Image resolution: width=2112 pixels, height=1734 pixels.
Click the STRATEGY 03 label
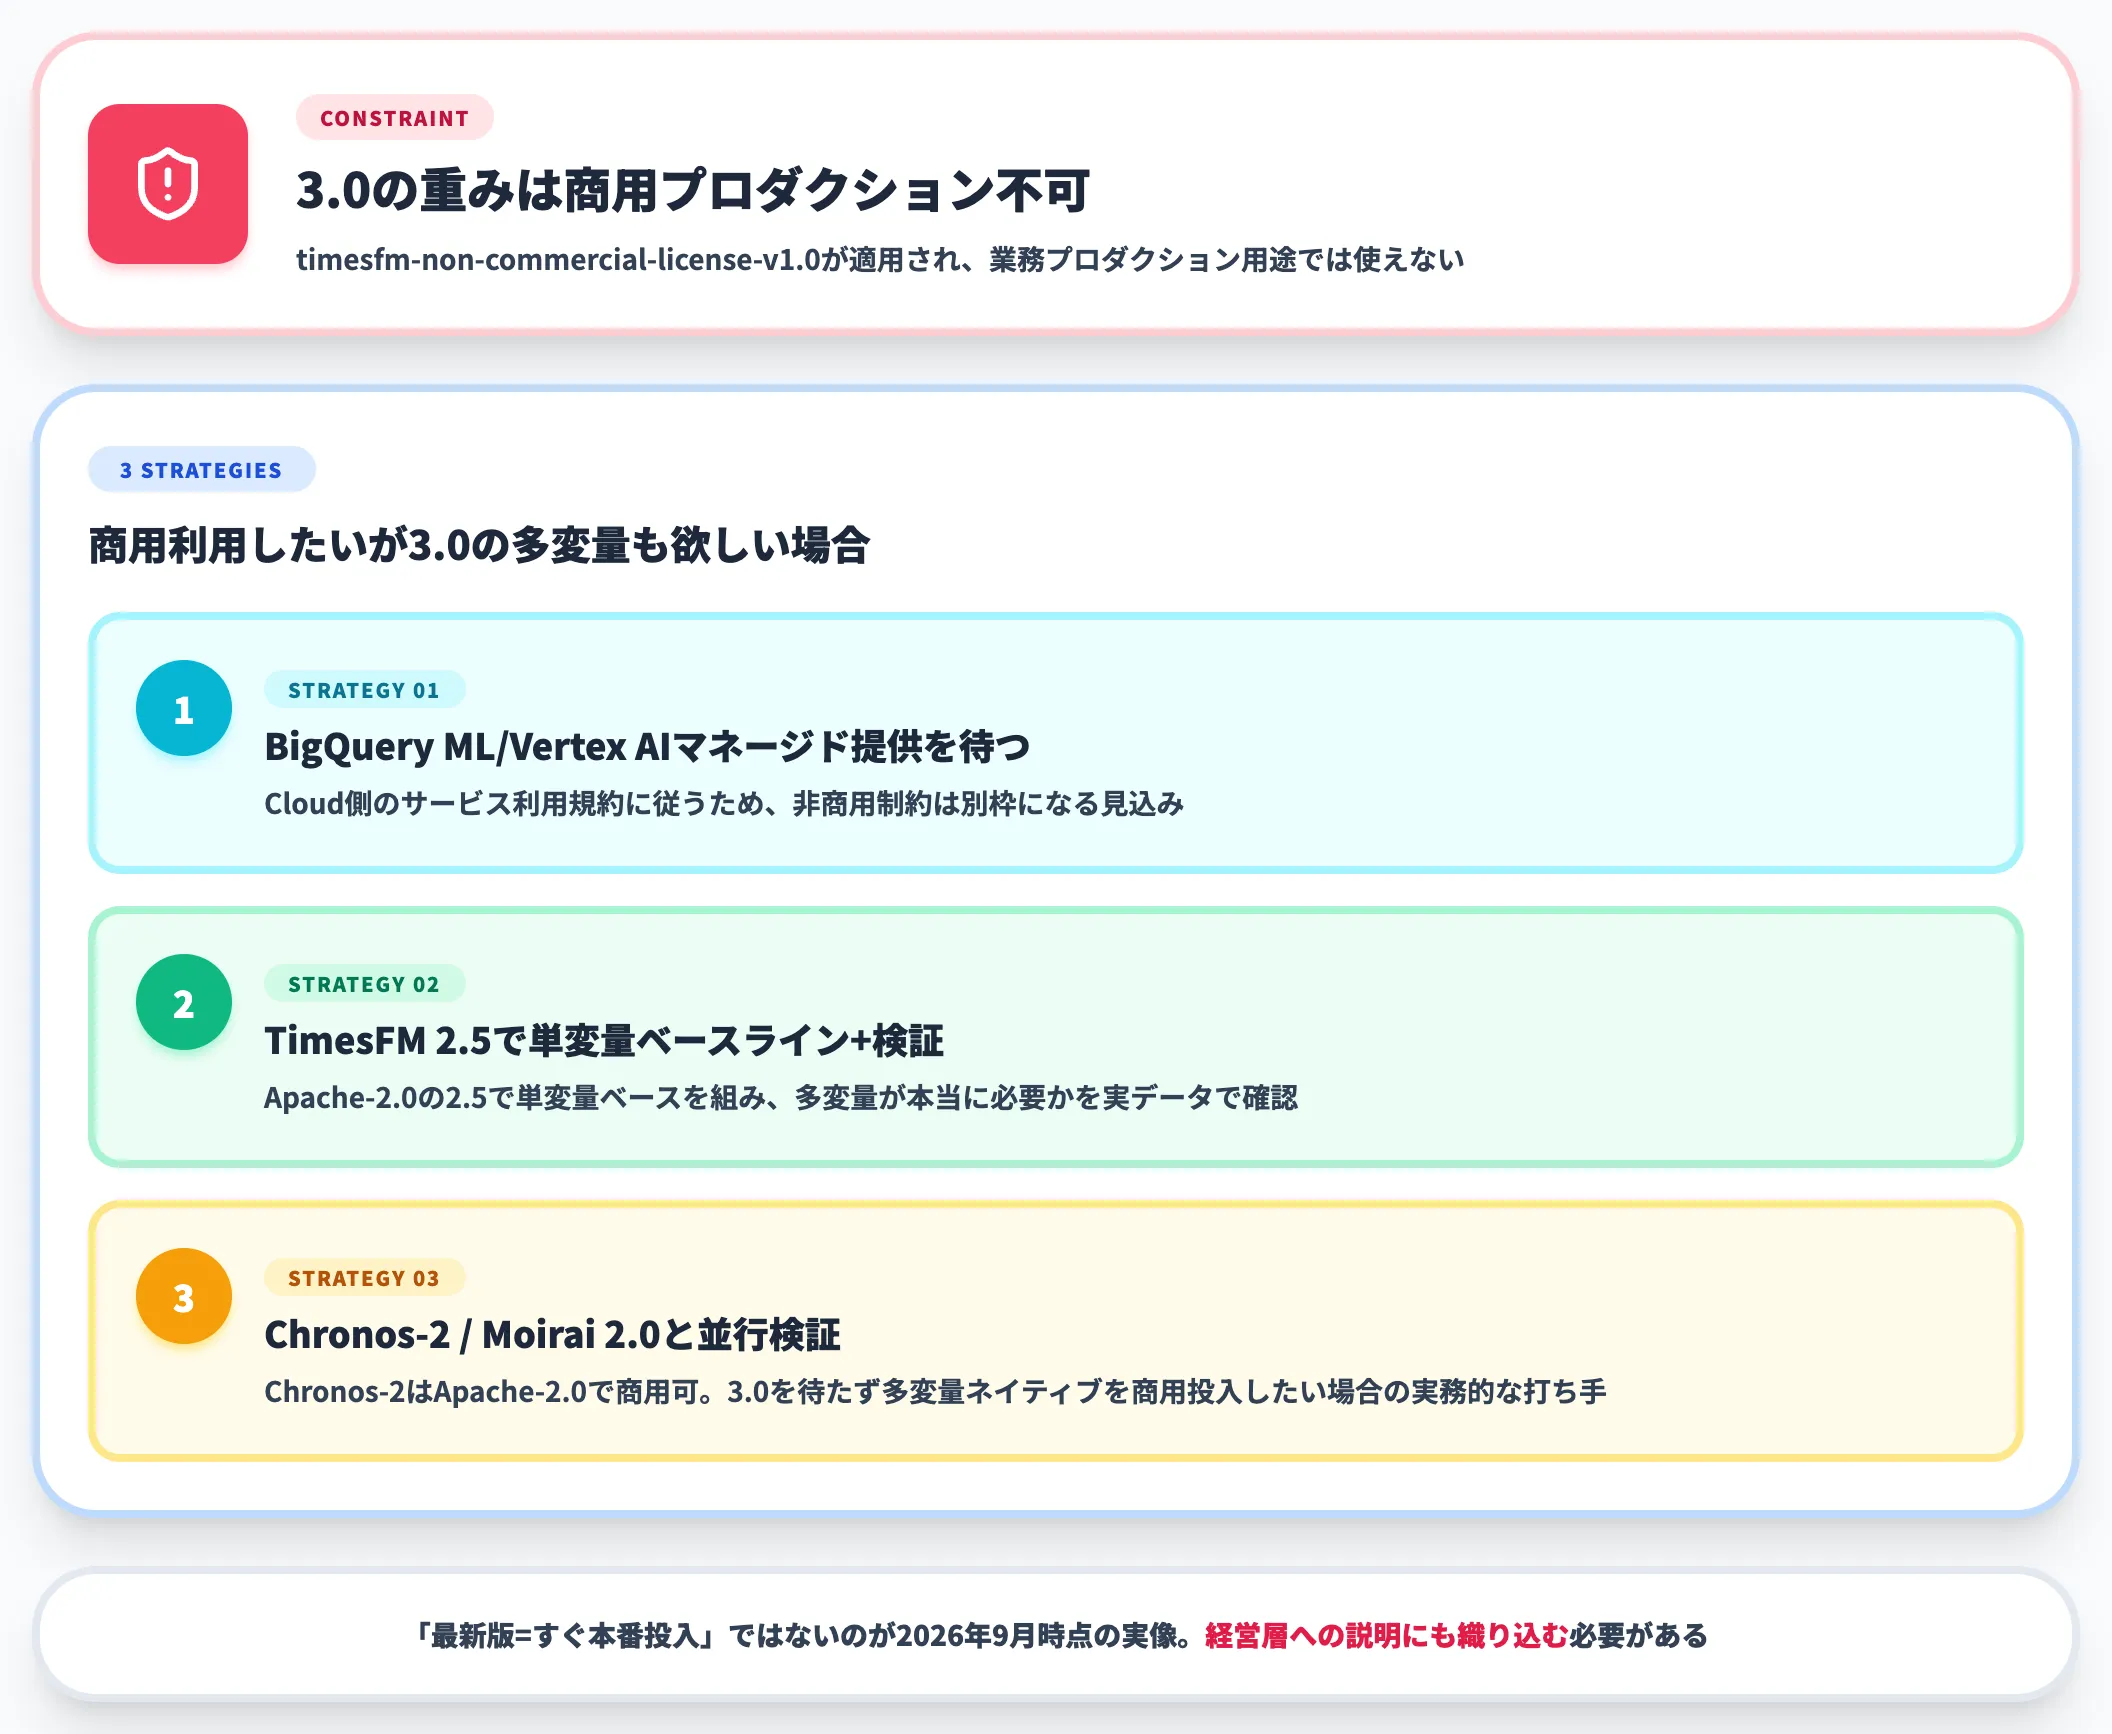pyautogui.click(x=365, y=1278)
